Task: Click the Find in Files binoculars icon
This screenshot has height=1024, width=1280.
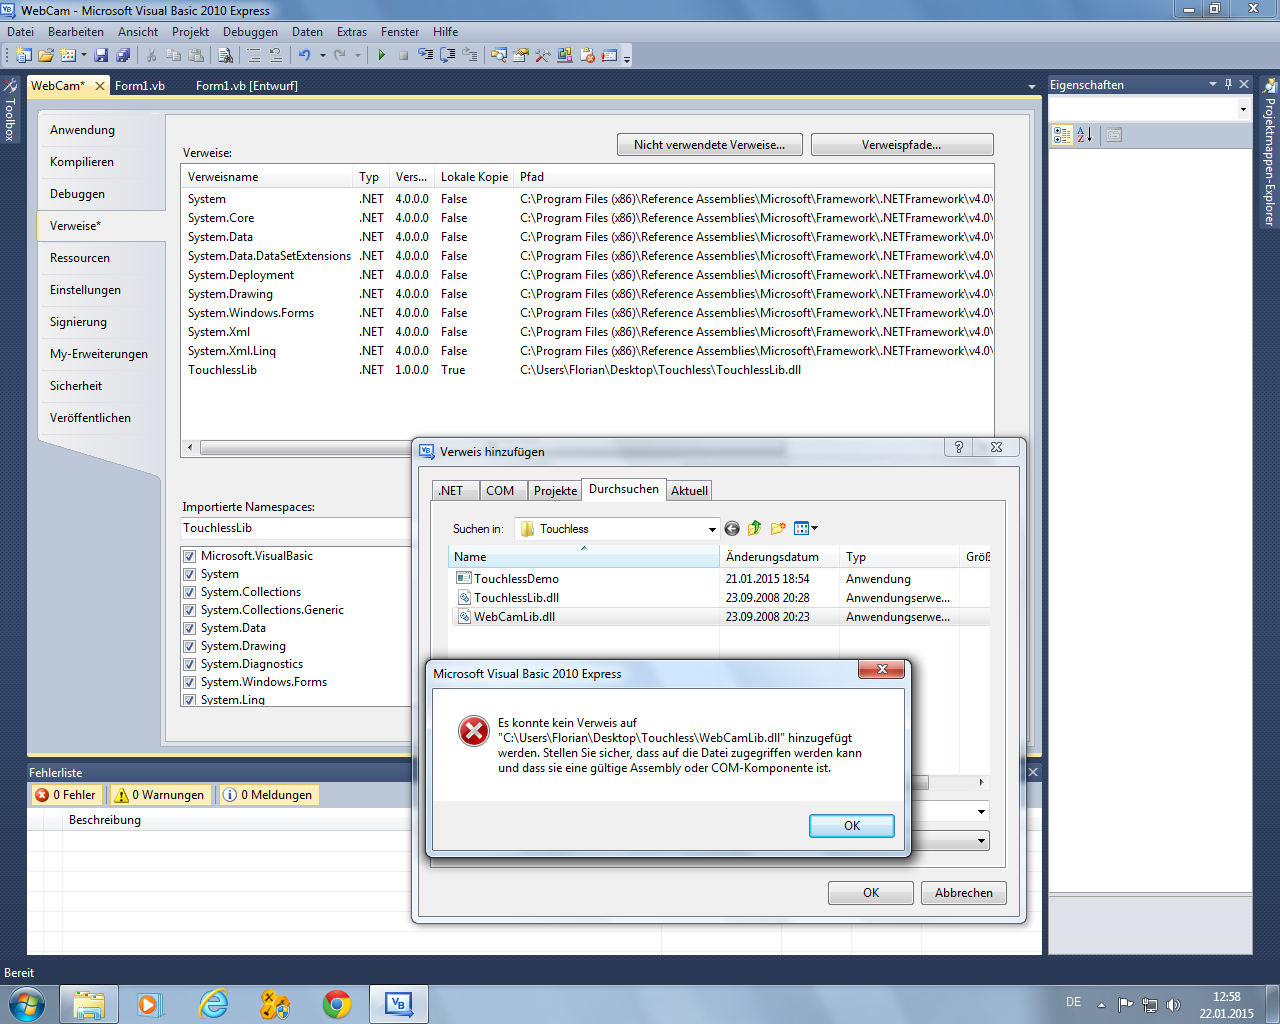Action: click(226, 55)
